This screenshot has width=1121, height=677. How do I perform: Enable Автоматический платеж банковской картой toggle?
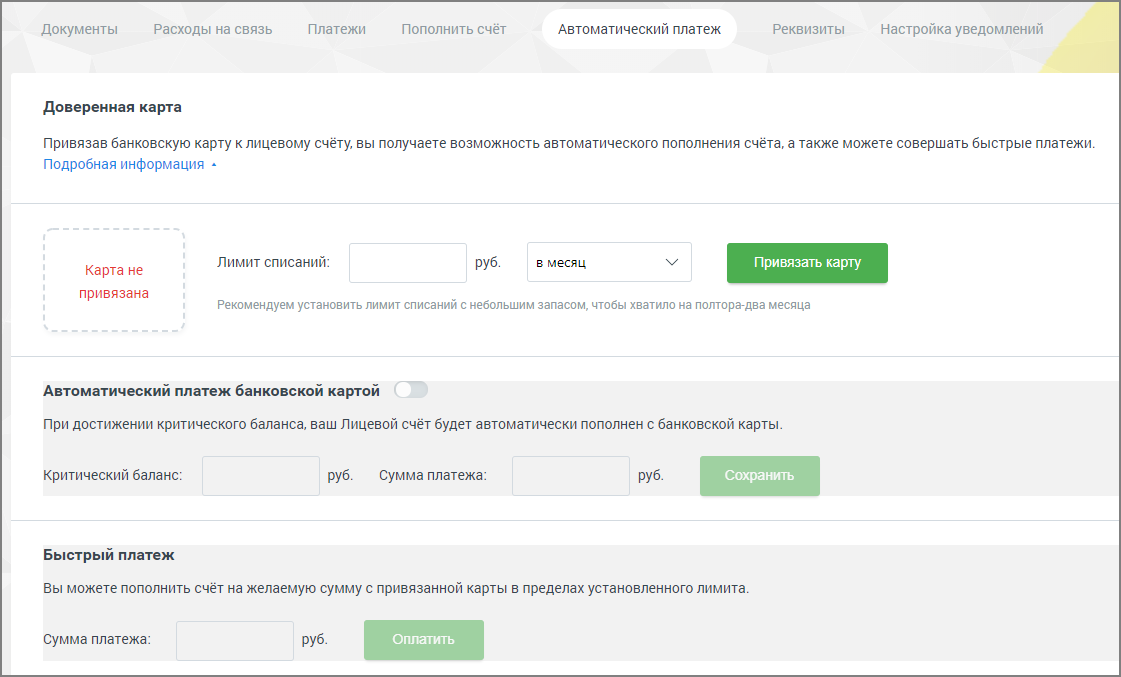(411, 390)
